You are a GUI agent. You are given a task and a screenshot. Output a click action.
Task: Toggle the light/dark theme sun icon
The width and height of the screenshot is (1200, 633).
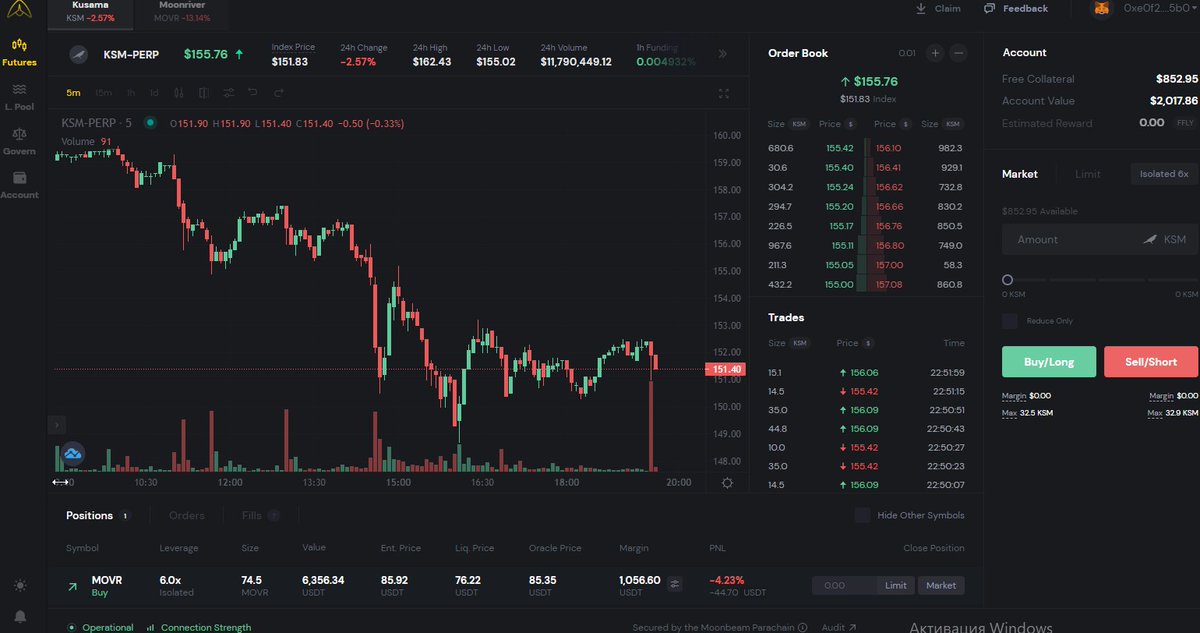(20, 585)
